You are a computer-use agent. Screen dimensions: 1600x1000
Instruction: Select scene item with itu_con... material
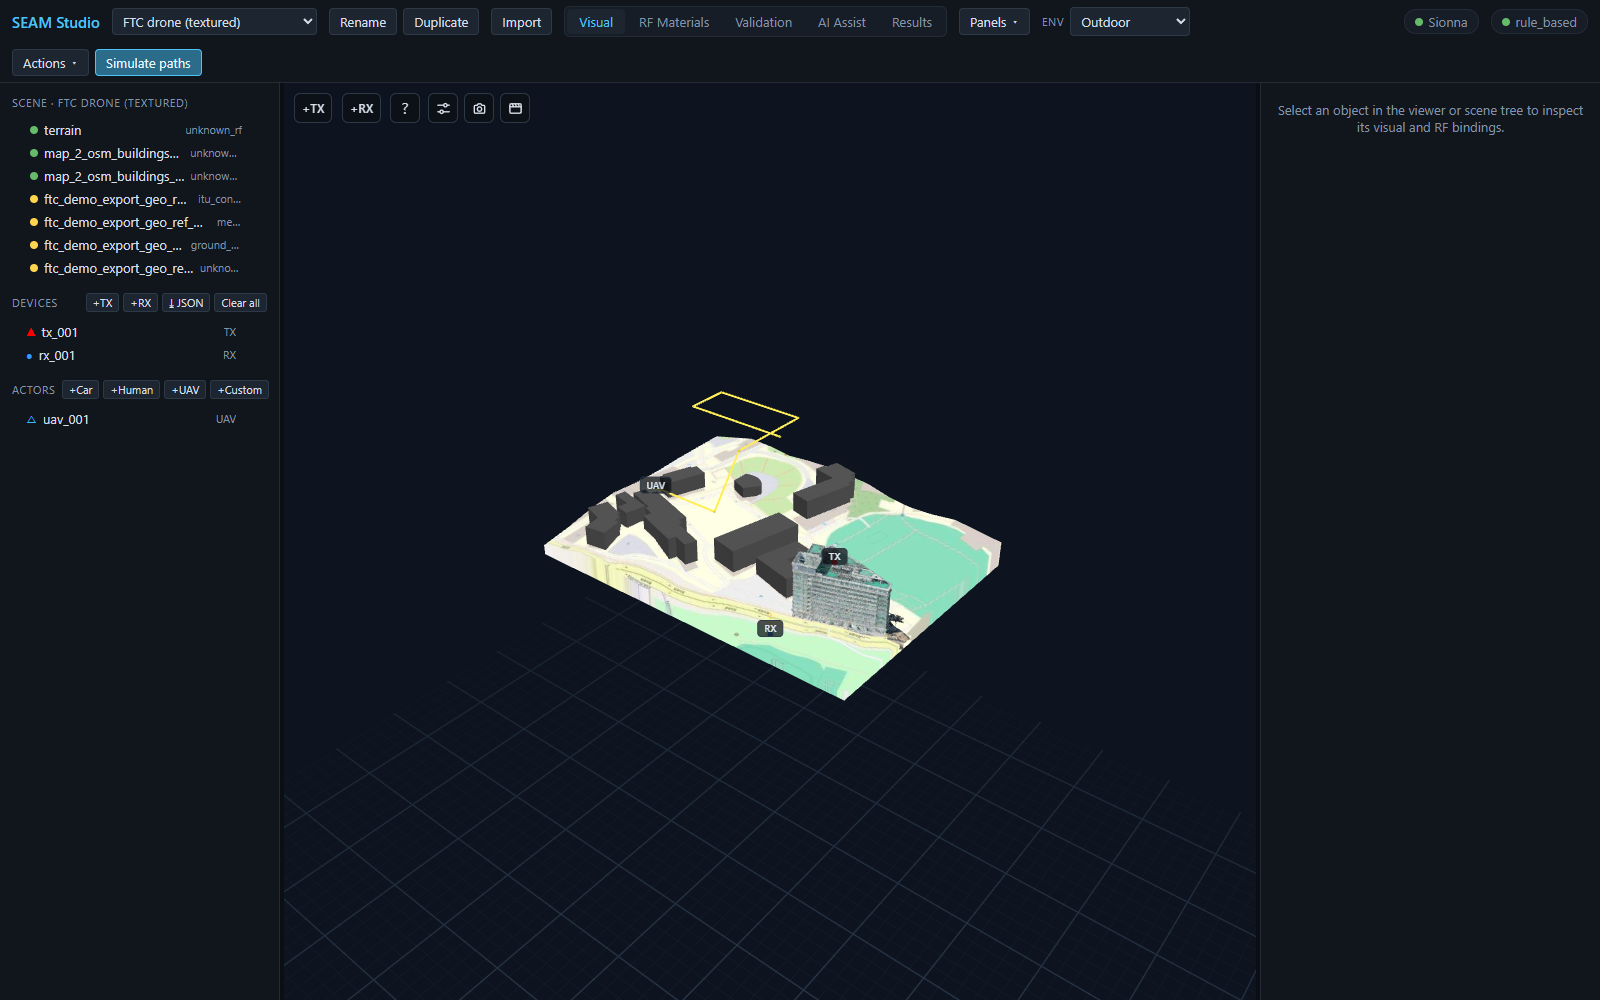(139, 199)
